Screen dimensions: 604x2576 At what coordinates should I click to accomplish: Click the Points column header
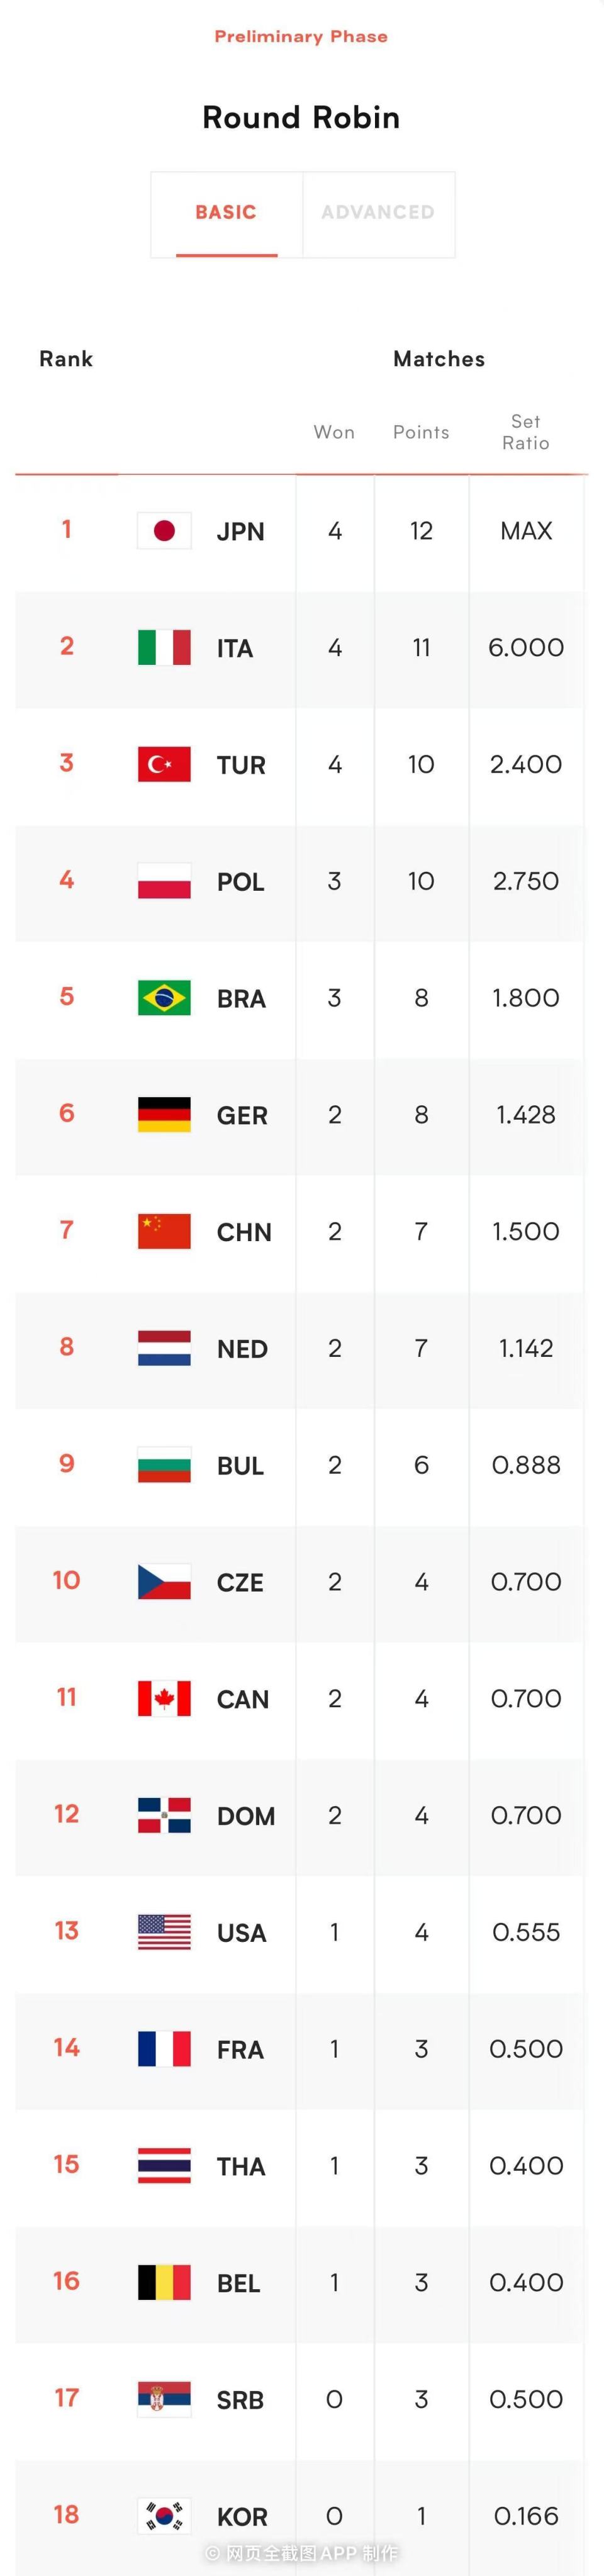[x=421, y=432]
